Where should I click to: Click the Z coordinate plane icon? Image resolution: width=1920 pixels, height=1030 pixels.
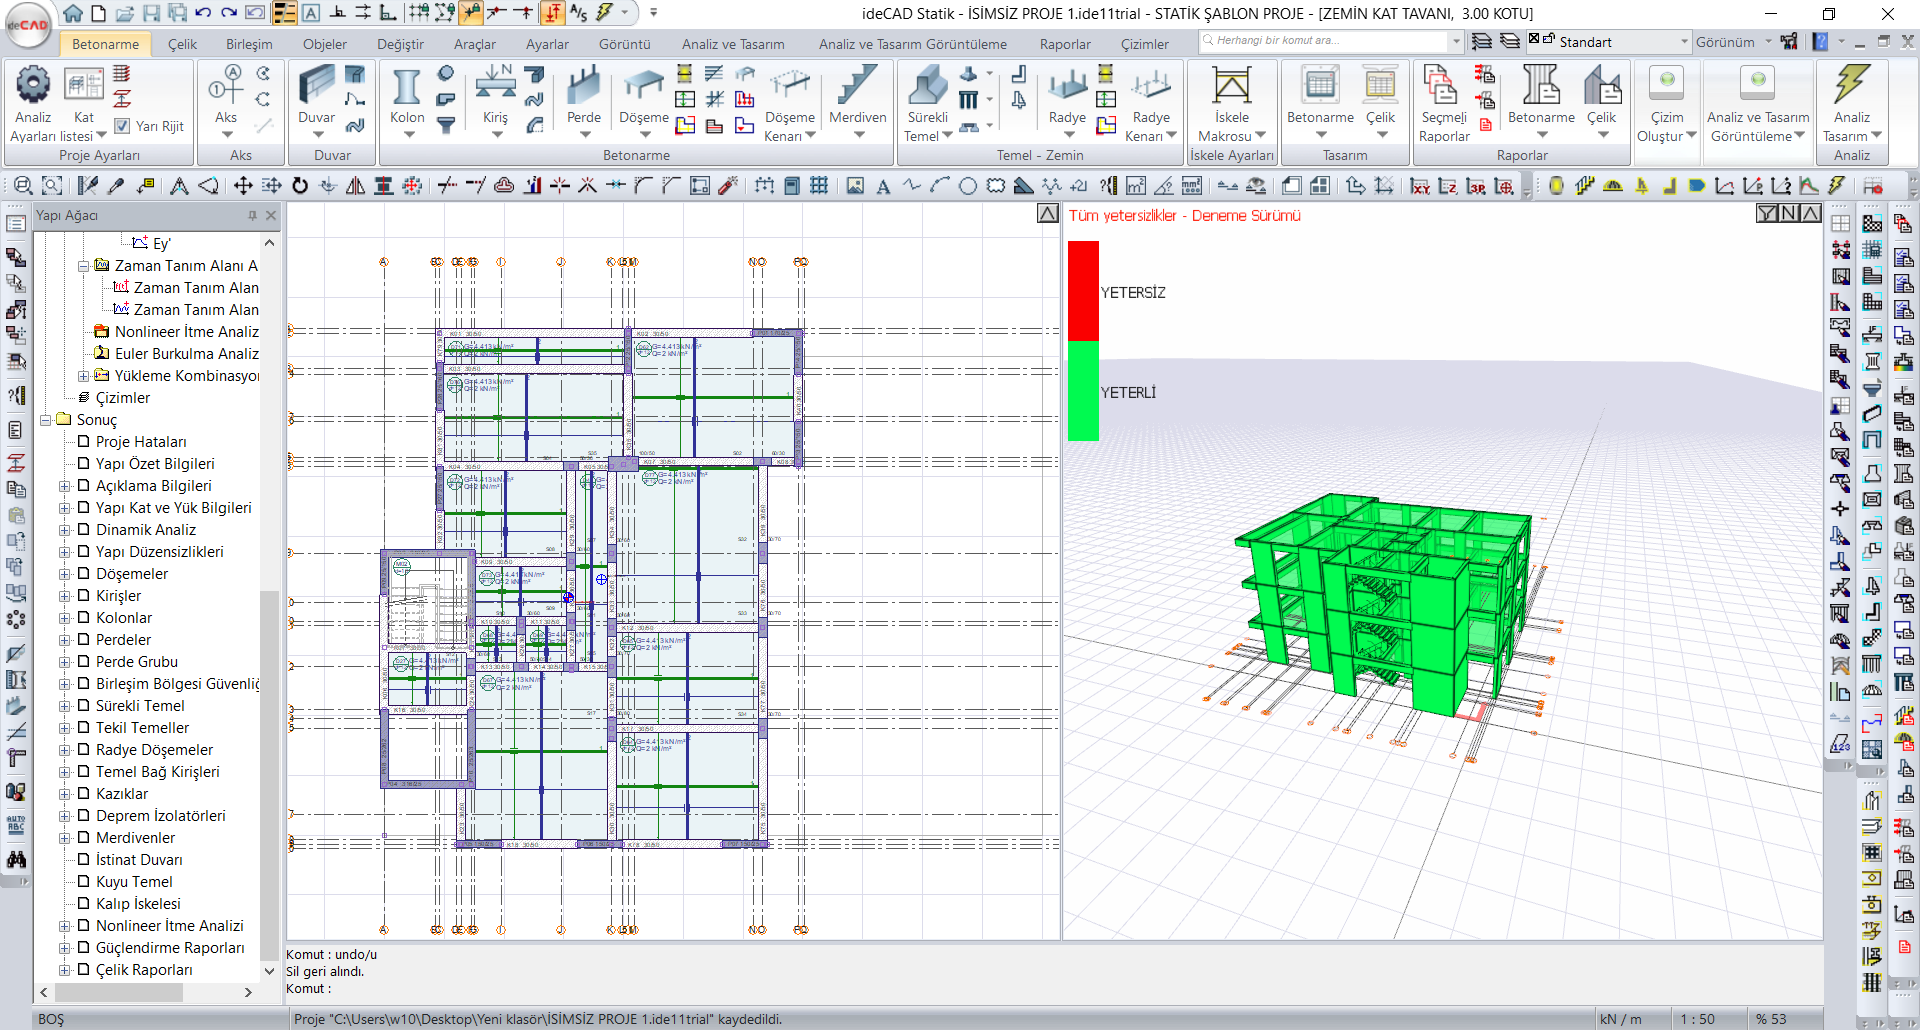tap(1448, 186)
